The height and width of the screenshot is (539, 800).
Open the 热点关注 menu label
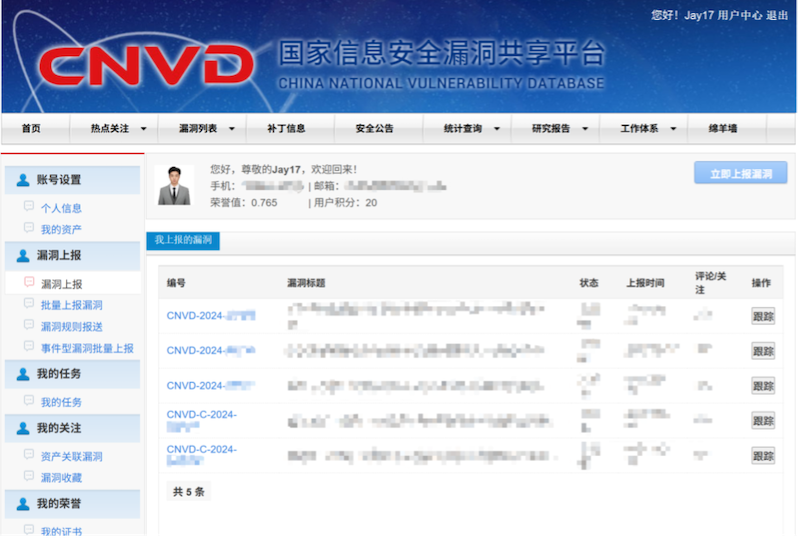pyautogui.click(x=110, y=129)
